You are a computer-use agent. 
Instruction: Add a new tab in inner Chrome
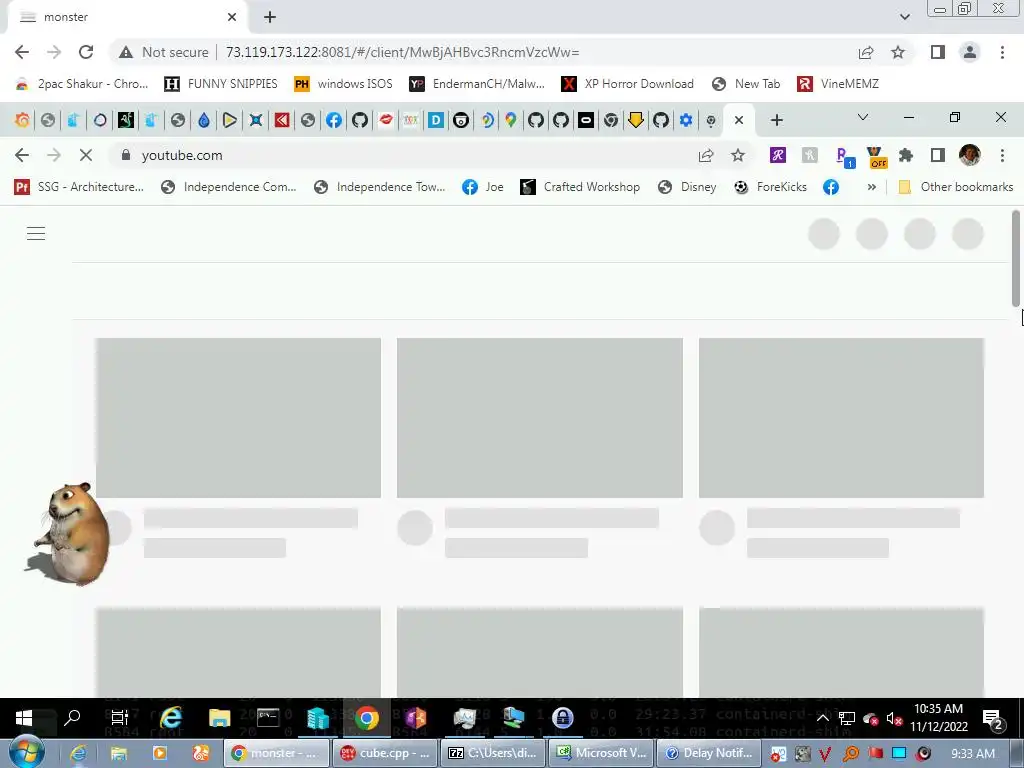776,120
